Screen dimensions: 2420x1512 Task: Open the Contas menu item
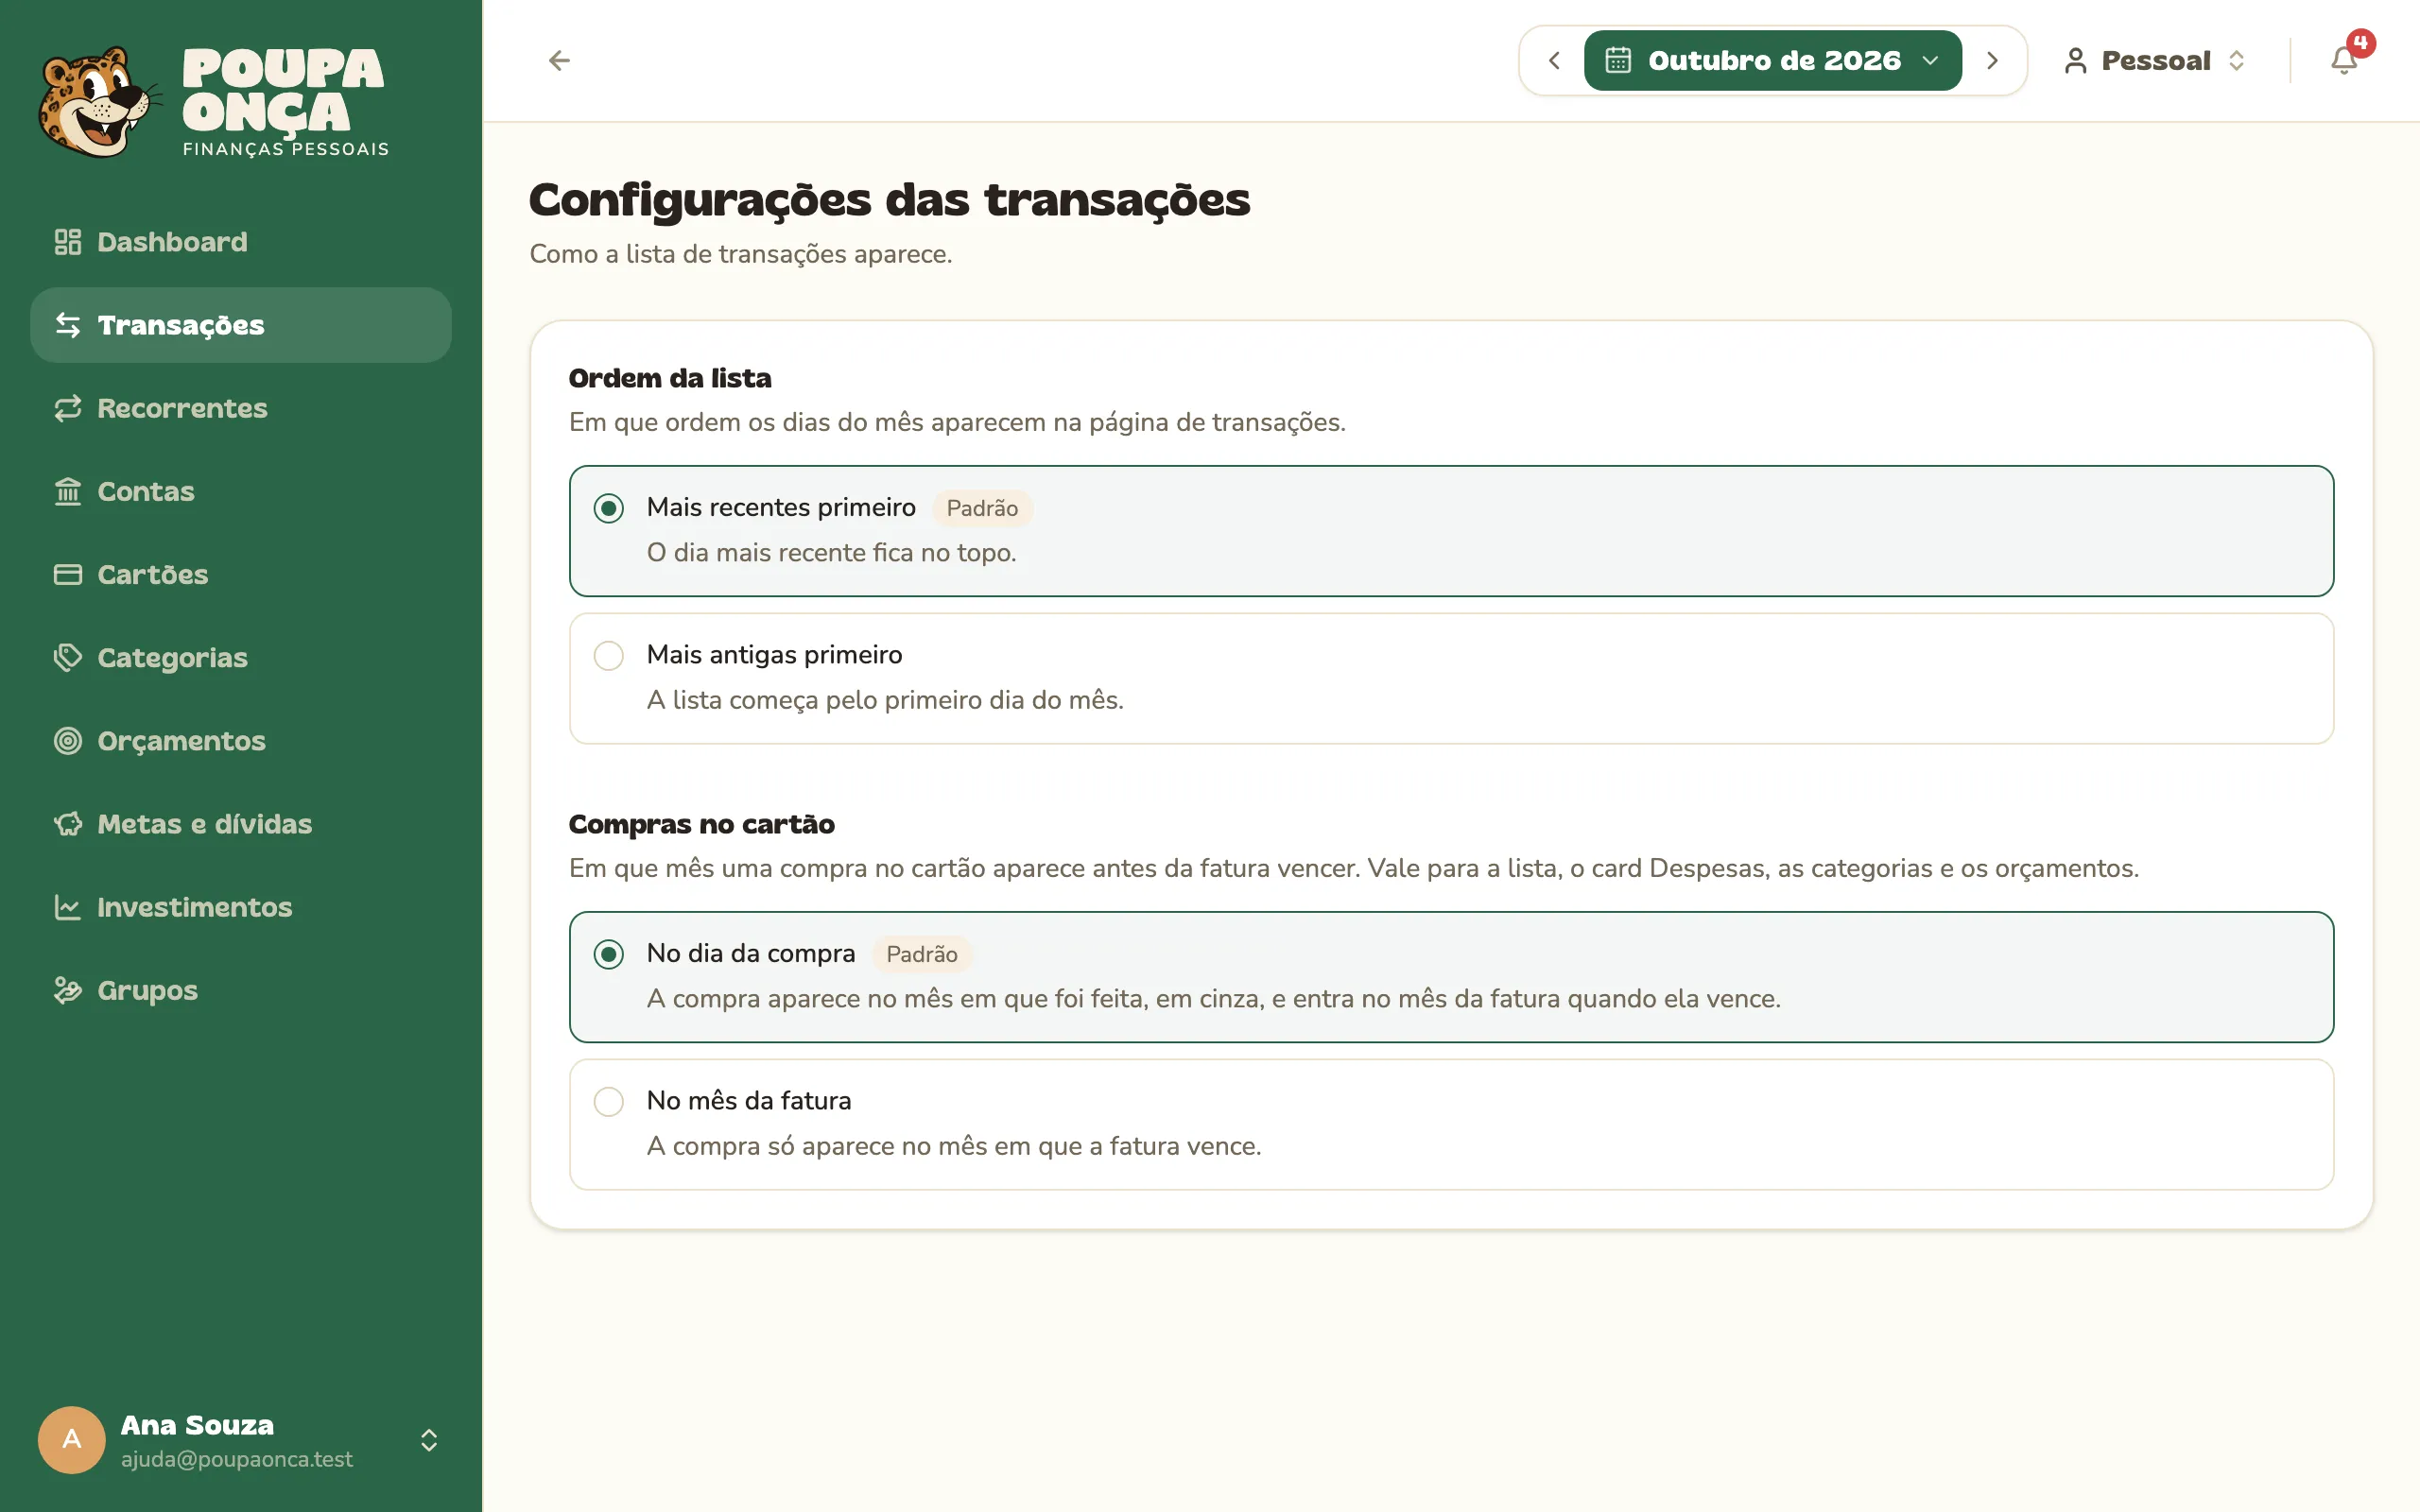pos(241,491)
